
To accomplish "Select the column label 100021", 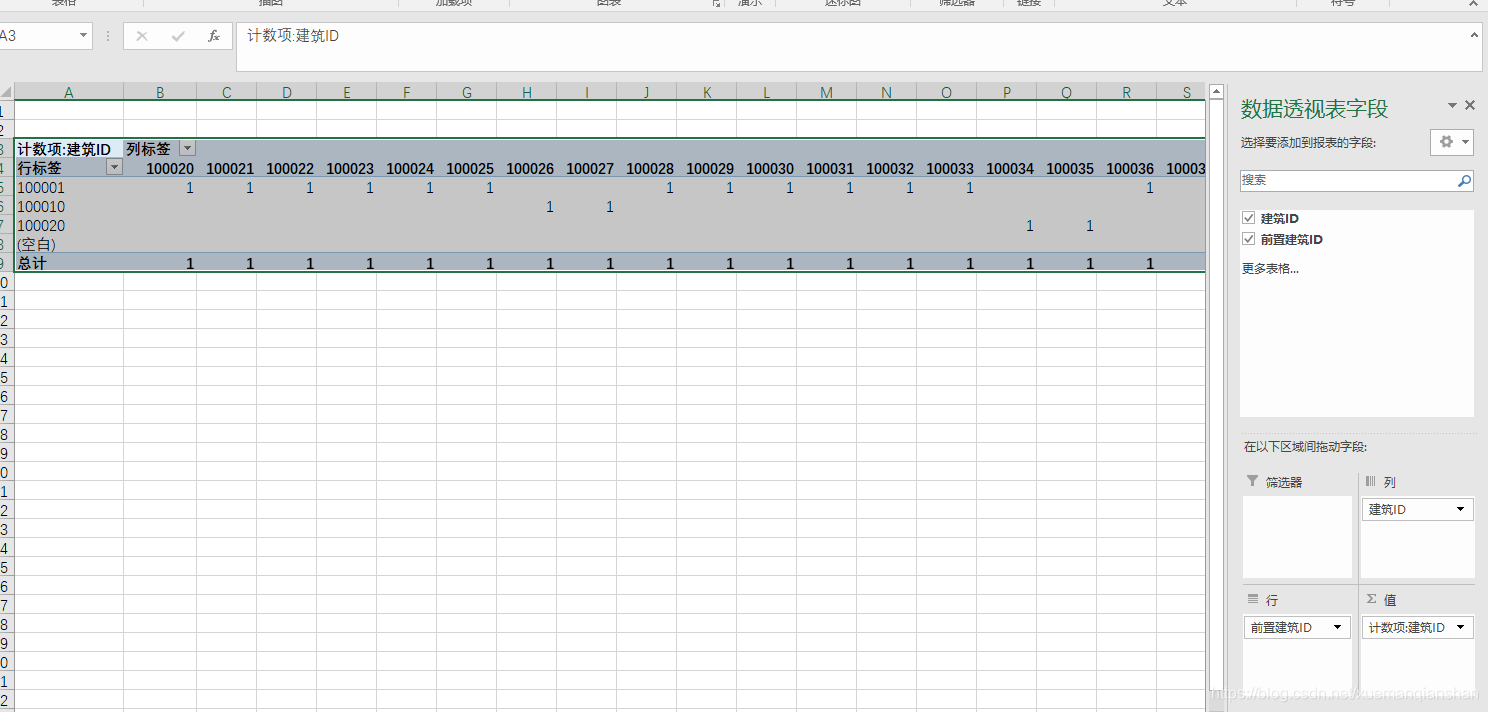I will click(230, 168).
